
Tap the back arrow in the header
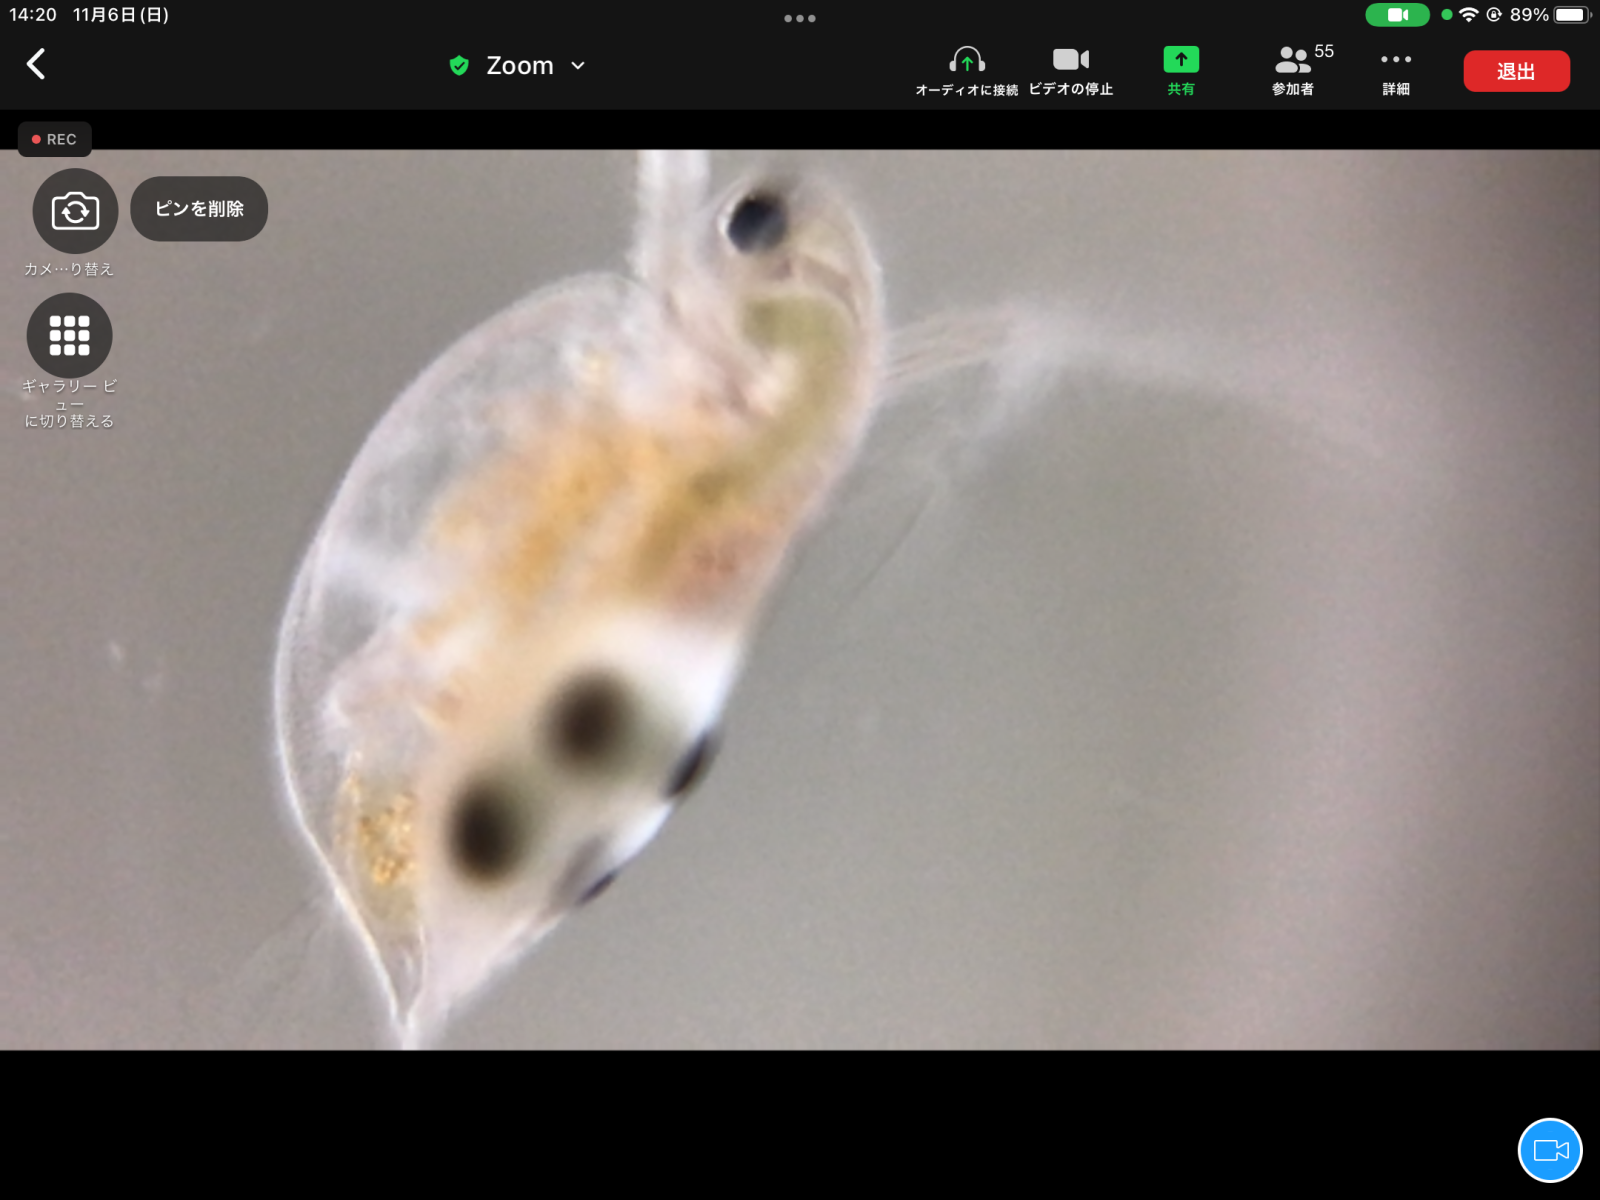(36, 65)
